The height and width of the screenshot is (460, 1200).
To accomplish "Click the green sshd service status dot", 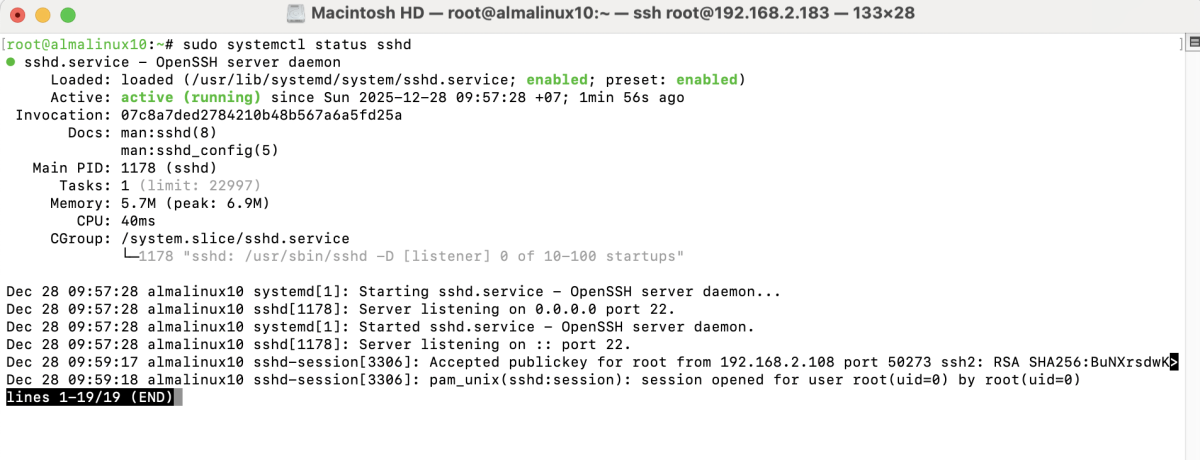I will coord(11,62).
